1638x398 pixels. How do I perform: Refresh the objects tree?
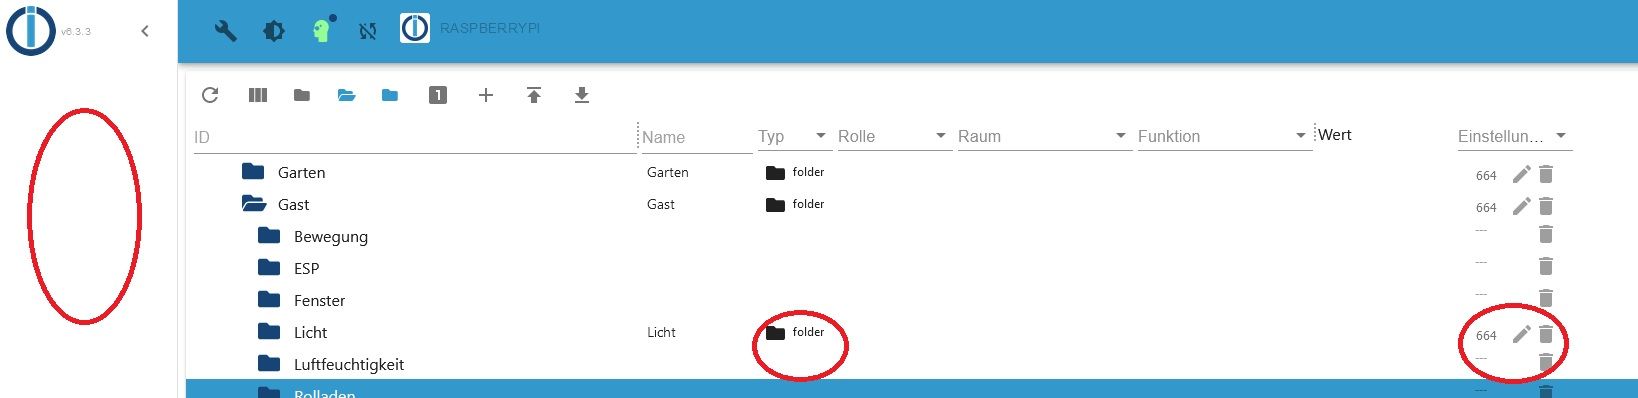[210, 95]
